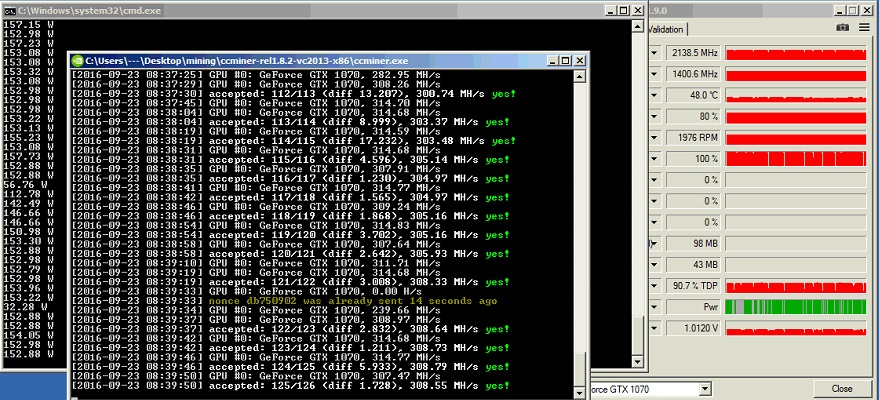879x400 pixels.
Task: Open dropdown beside the 1.0120 V sensor
Action: (x=654, y=328)
